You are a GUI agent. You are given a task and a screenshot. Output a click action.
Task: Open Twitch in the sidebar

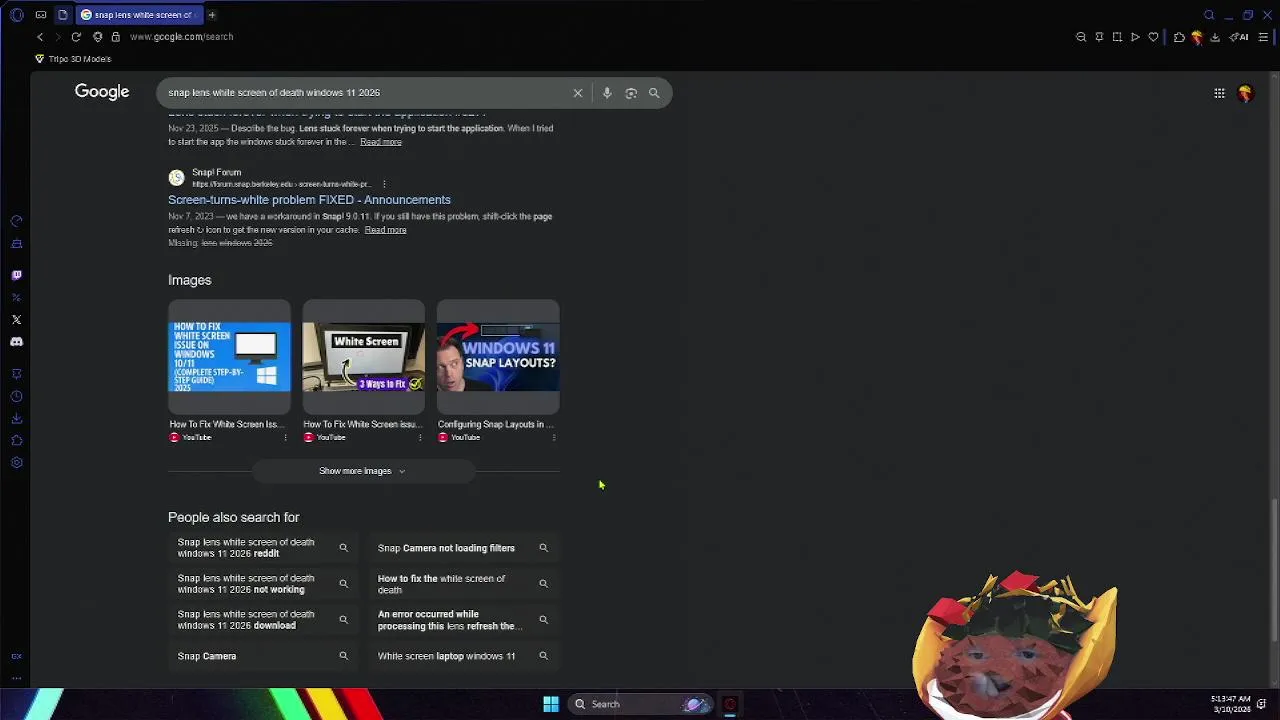[16, 275]
